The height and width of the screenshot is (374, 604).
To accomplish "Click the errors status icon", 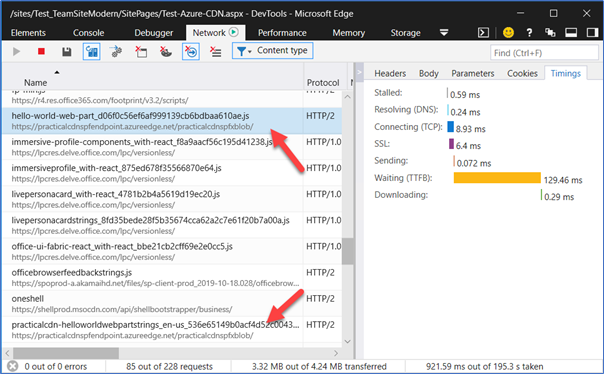I will coord(12,366).
